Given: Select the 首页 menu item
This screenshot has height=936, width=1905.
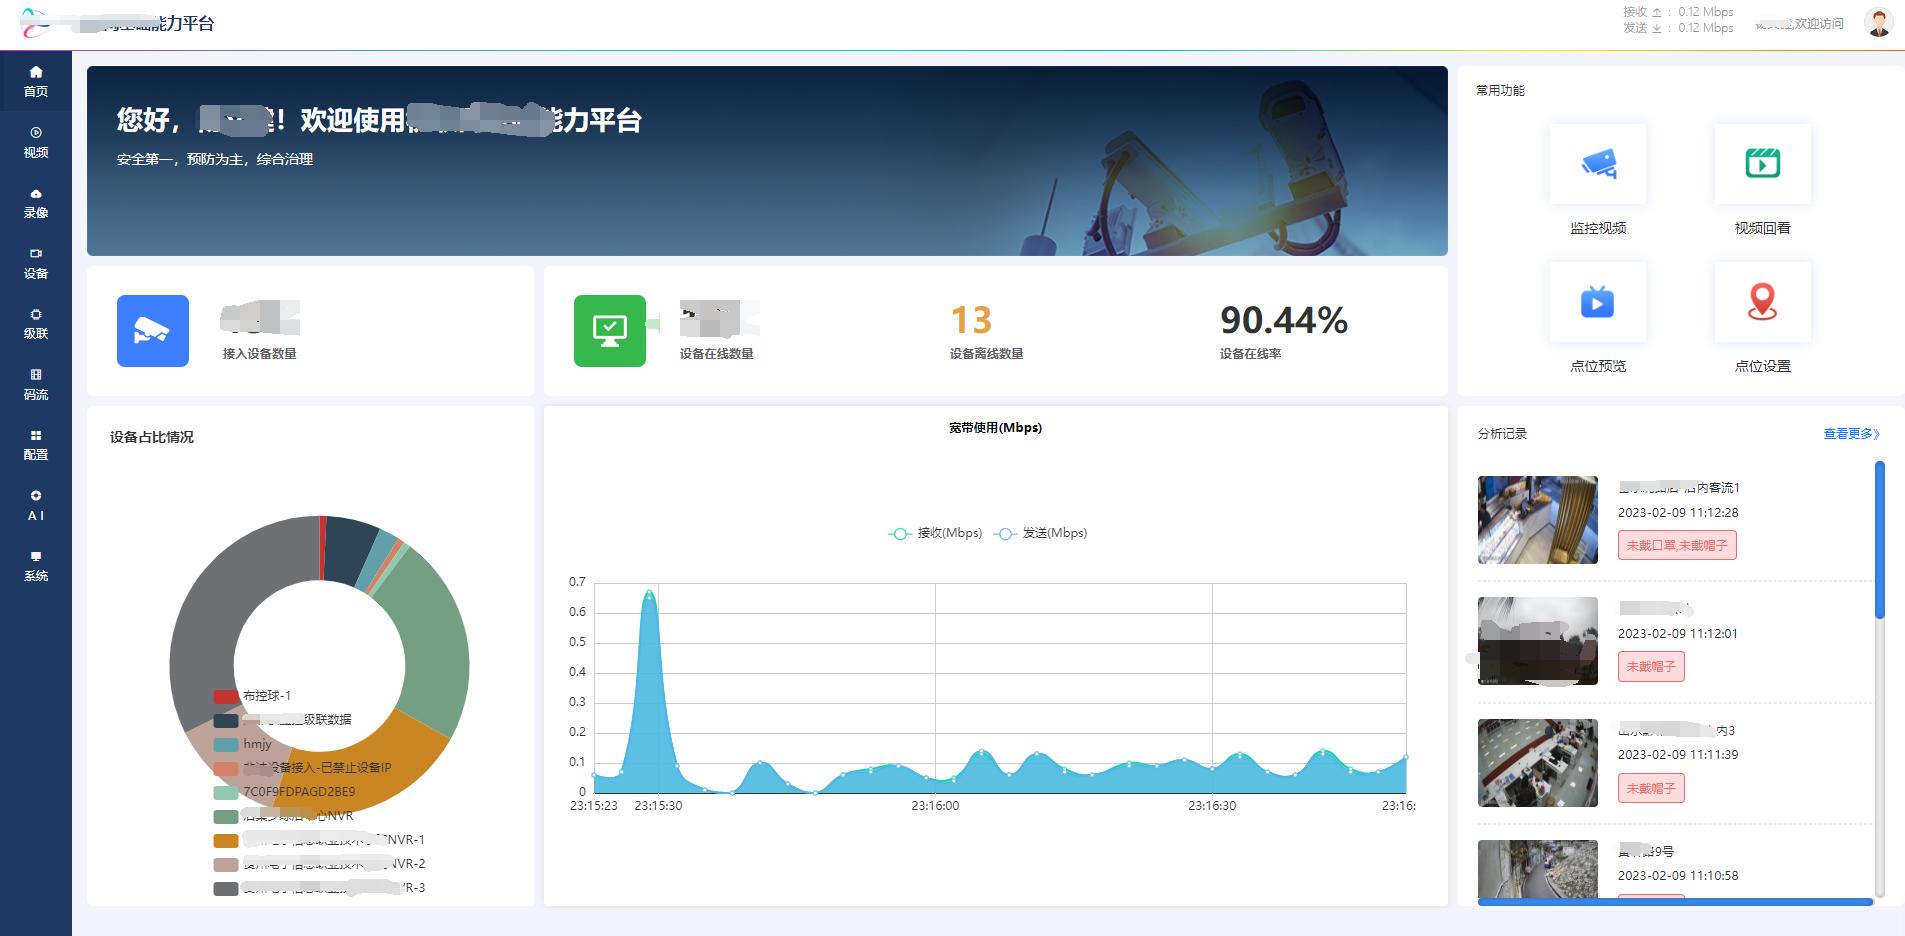Looking at the screenshot, I should coord(36,80).
